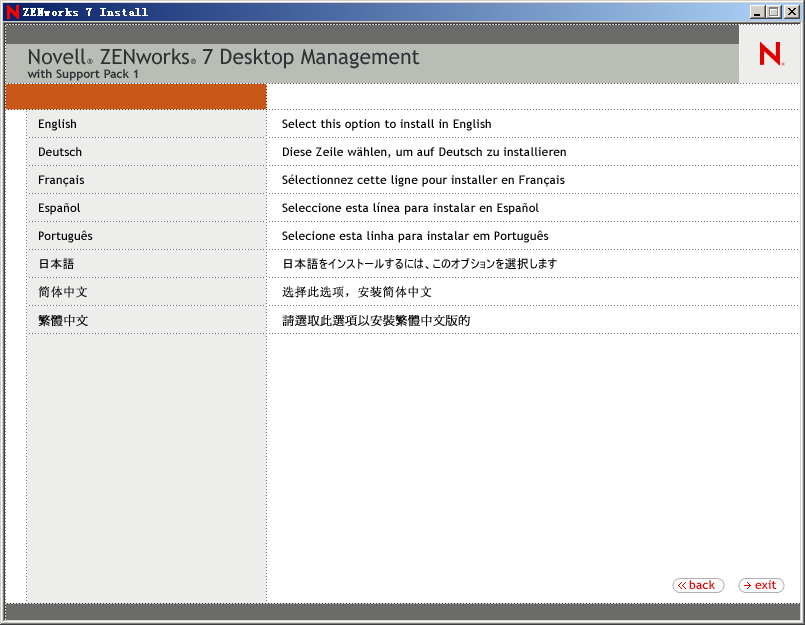Click the back button
This screenshot has width=805, height=625.
[x=698, y=585]
